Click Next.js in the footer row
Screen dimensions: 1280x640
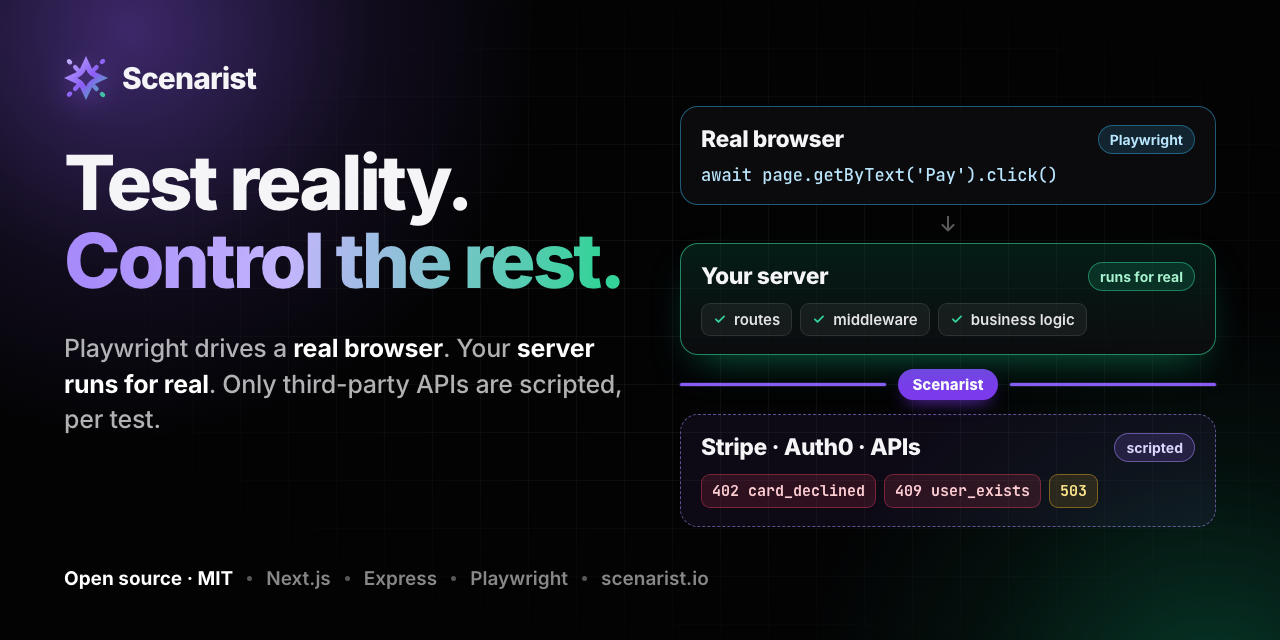click(x=298, y=579)
